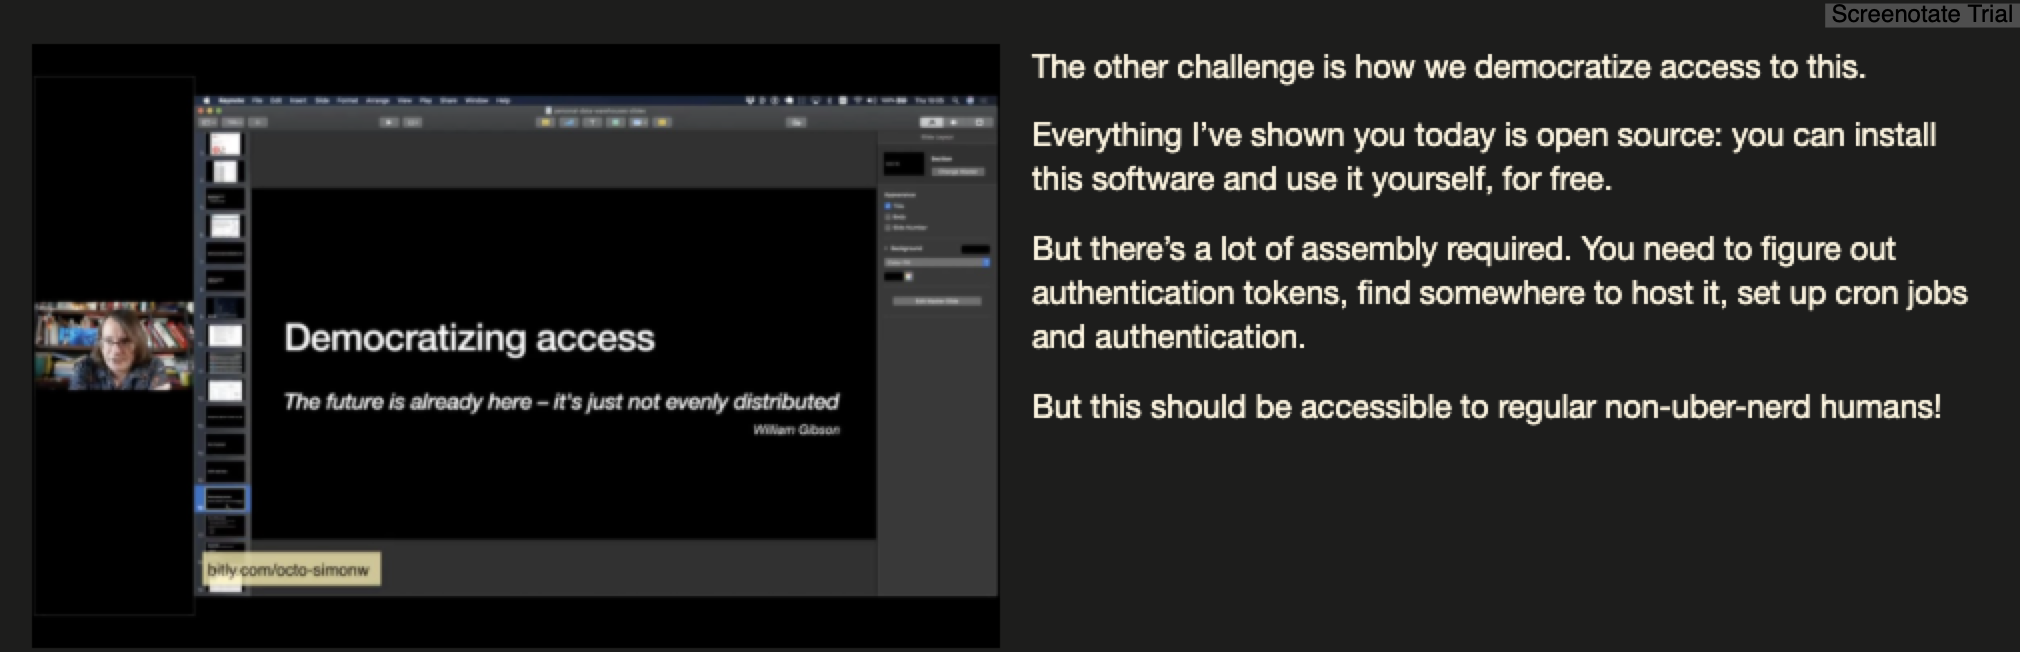Viewport: 2020px width, 652px height.
Task: Open the Color Fill background dropdown
Action: 937,263
